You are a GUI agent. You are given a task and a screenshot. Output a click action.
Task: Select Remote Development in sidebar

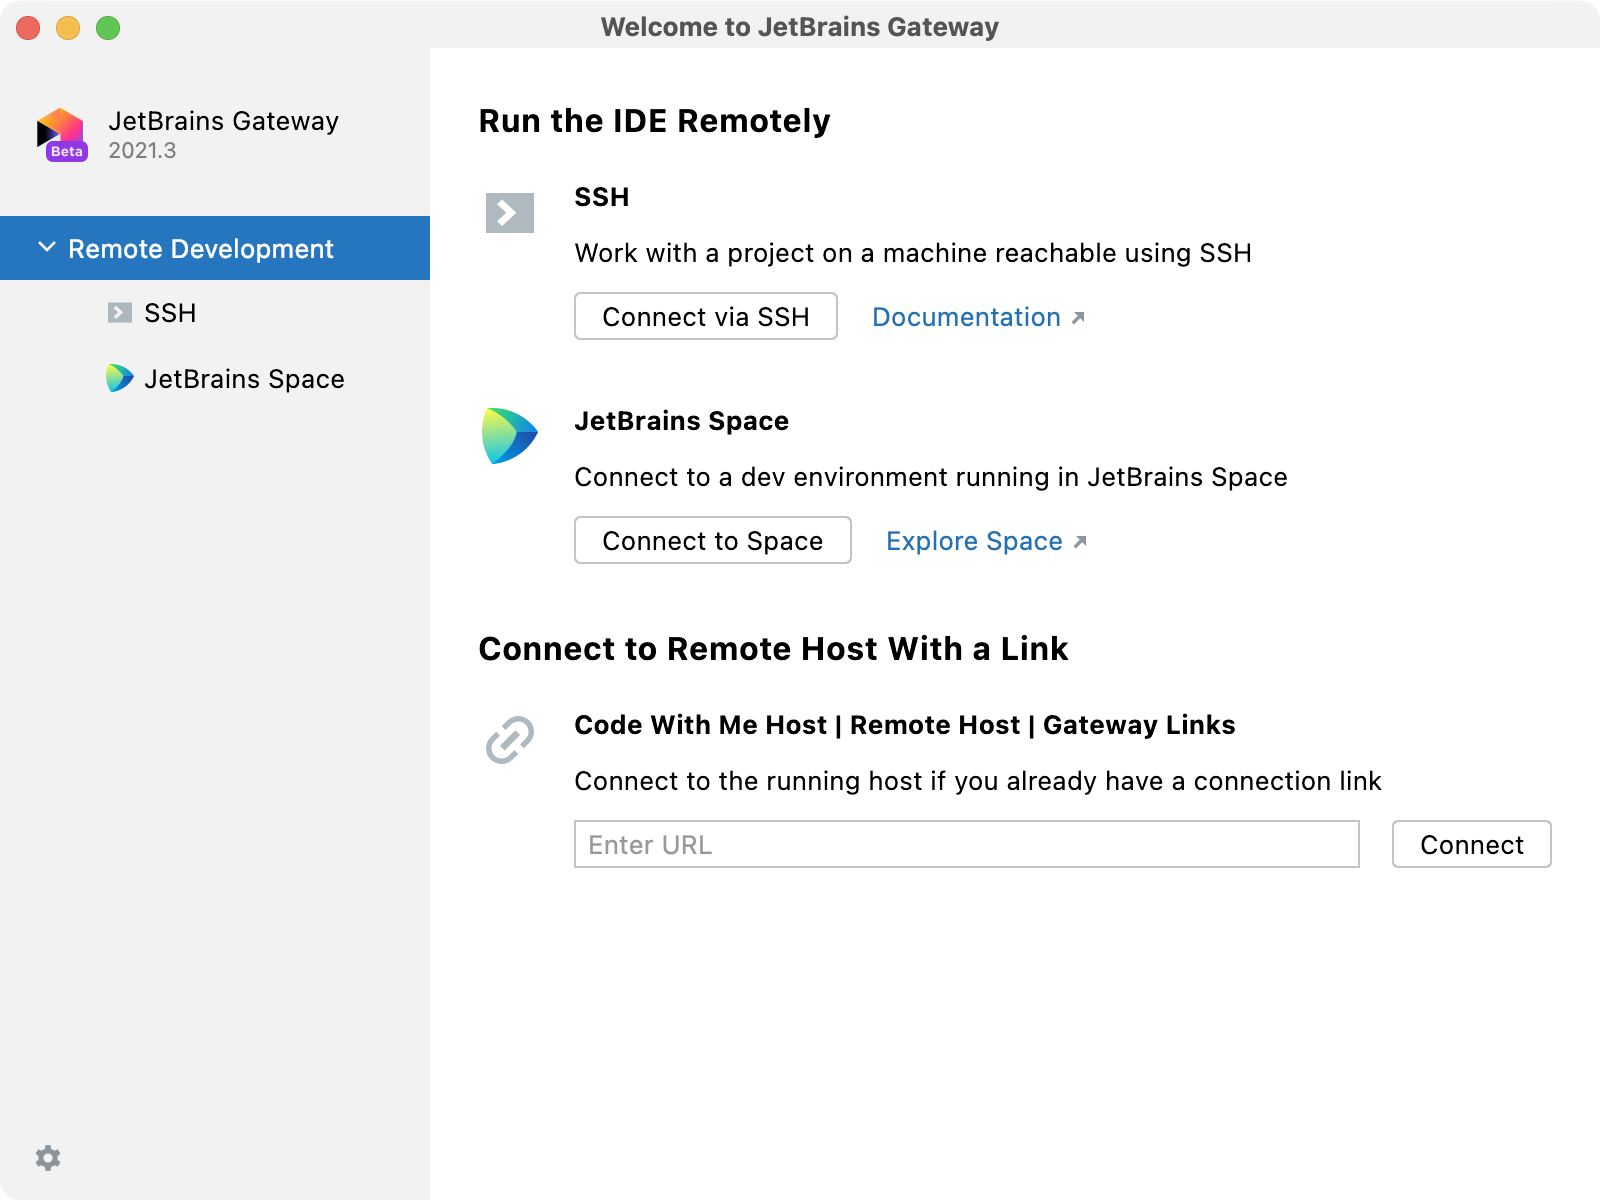point(200,249)
